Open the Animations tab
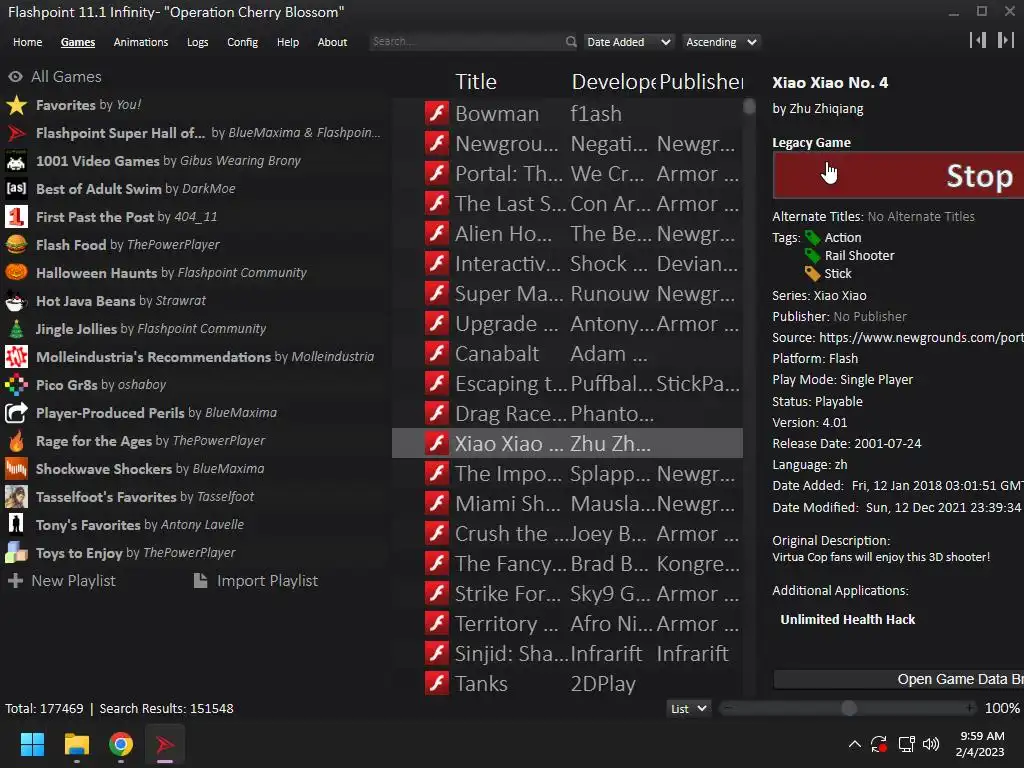Viewport: 1024px width, 768px height. coord(140,42)
